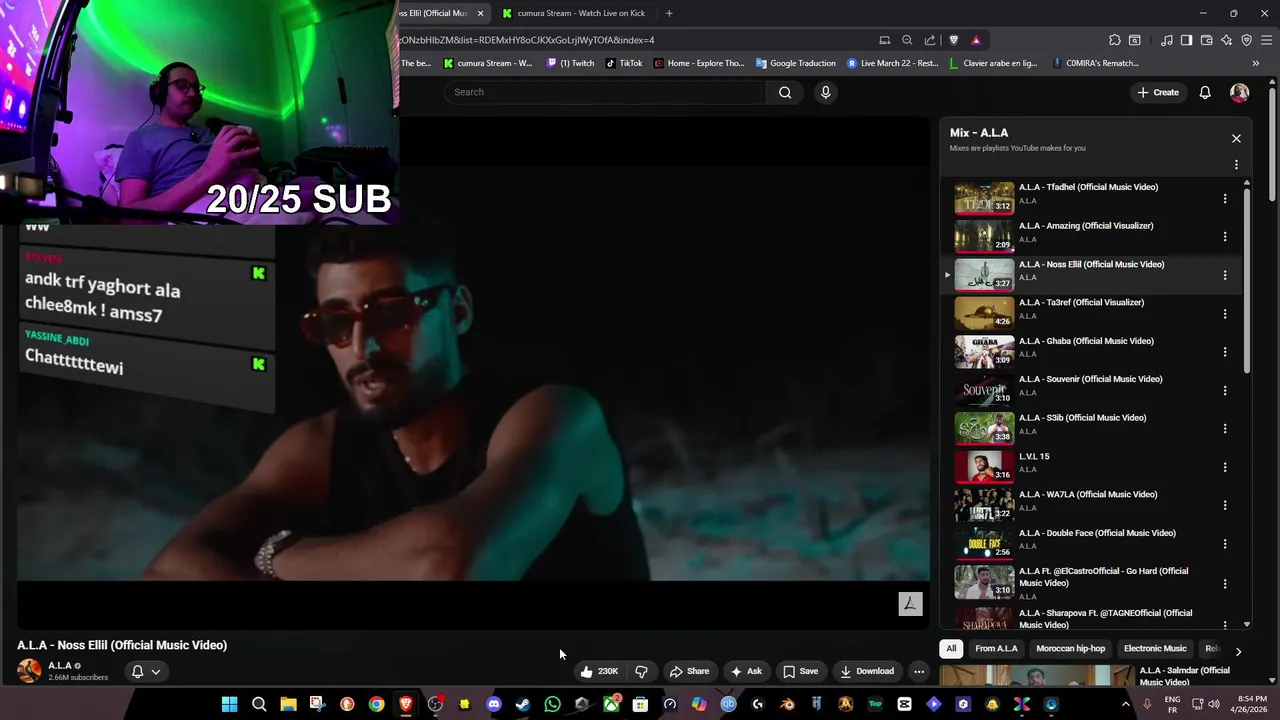Click the Brave Shields lion icon
This screenshot has width=1280, height=720.
tap(953, 40)
